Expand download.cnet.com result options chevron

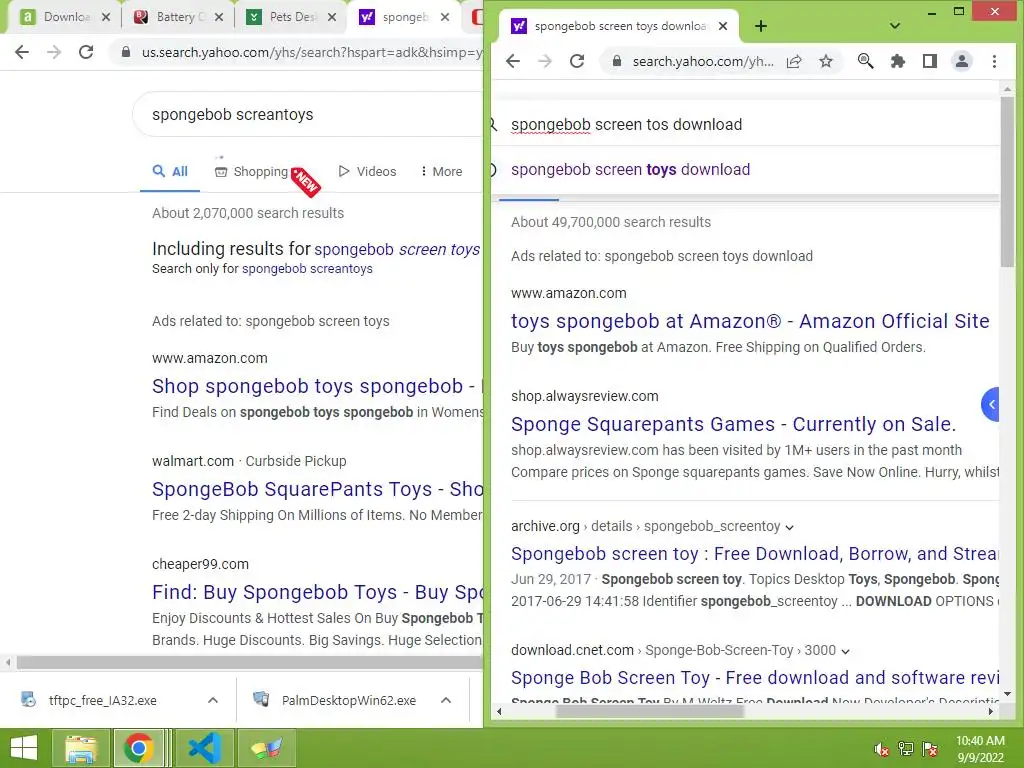point(845,651)
